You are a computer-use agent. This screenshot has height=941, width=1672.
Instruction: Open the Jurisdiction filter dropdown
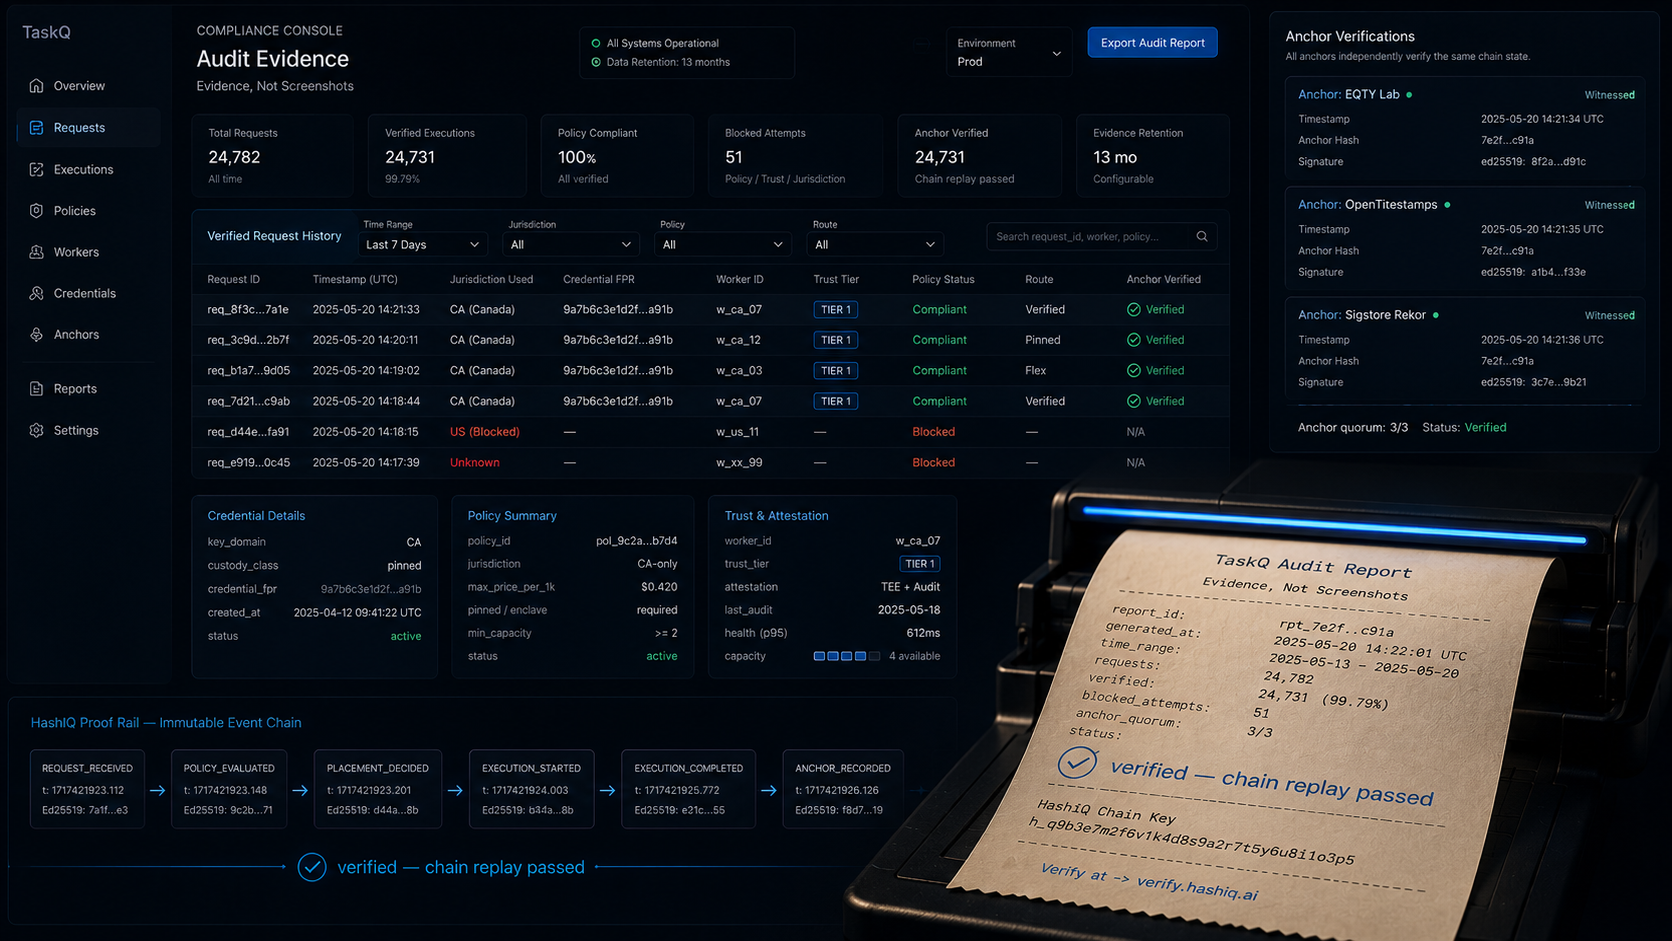[x=571, y=245]
